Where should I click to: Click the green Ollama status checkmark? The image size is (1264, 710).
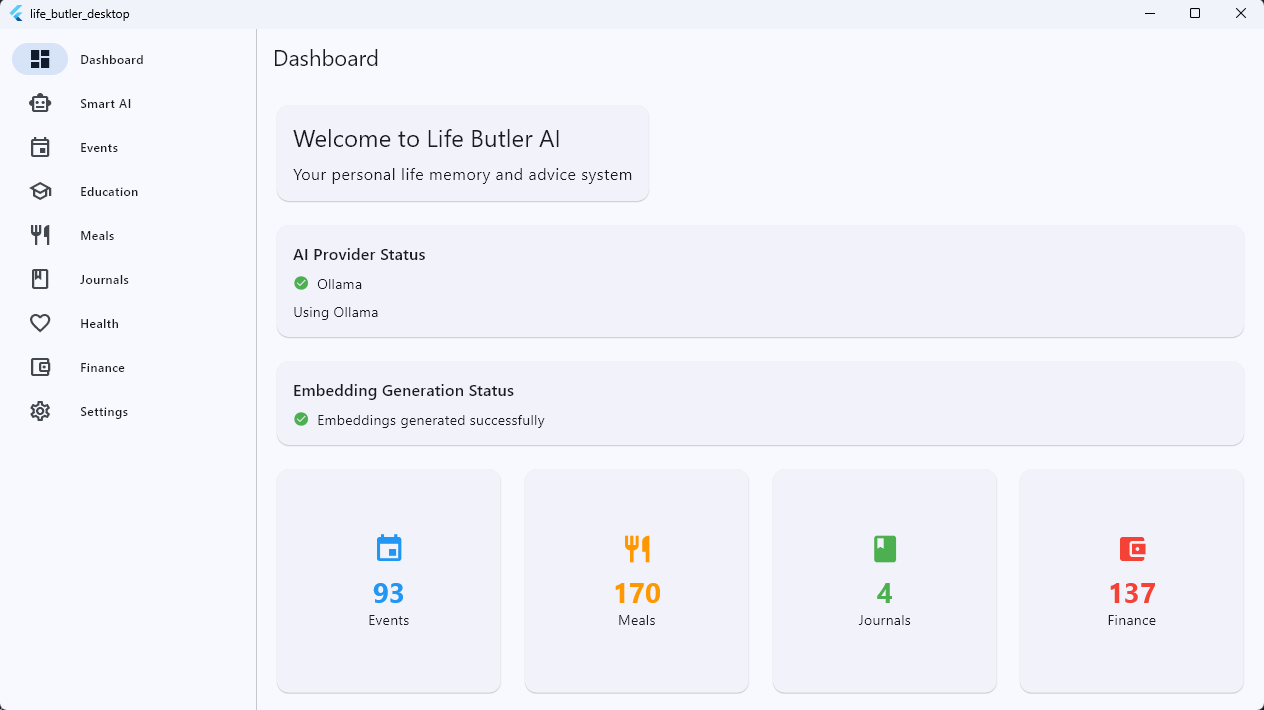[x=301, y=284]
